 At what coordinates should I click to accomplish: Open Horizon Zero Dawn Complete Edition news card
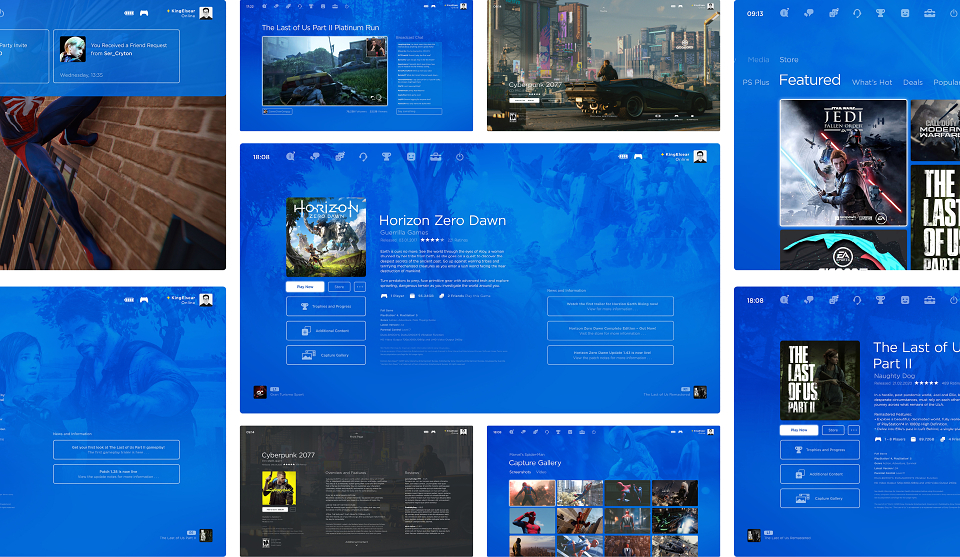(x=610, y=331)
